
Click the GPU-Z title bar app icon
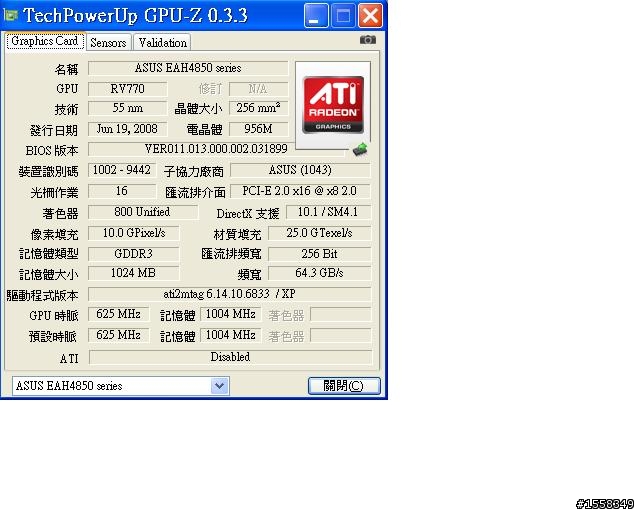click(11, 16)
